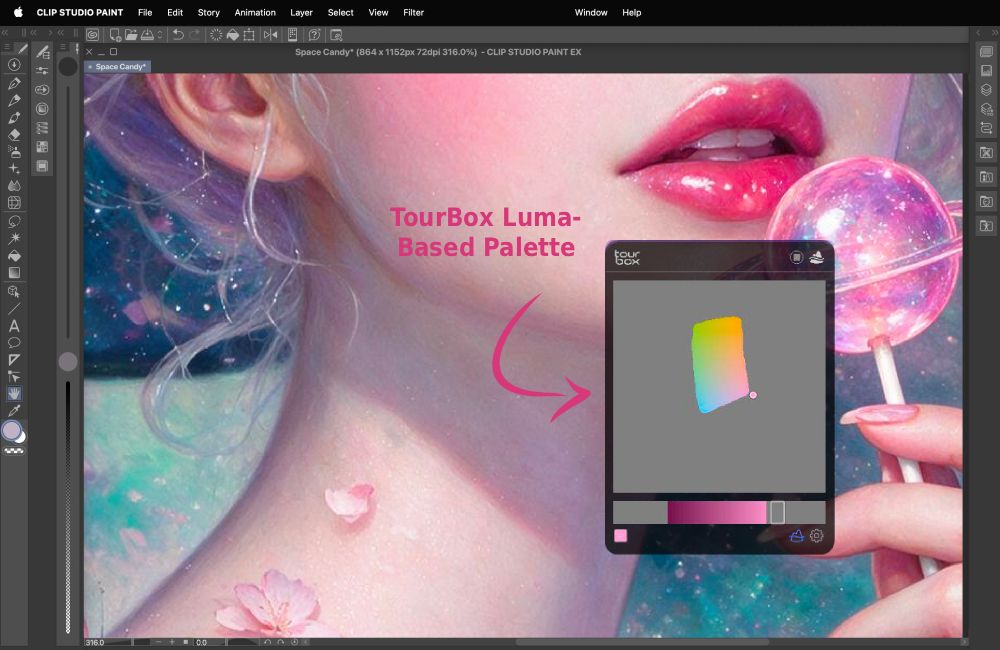Select the Text tool

point(14,326)
